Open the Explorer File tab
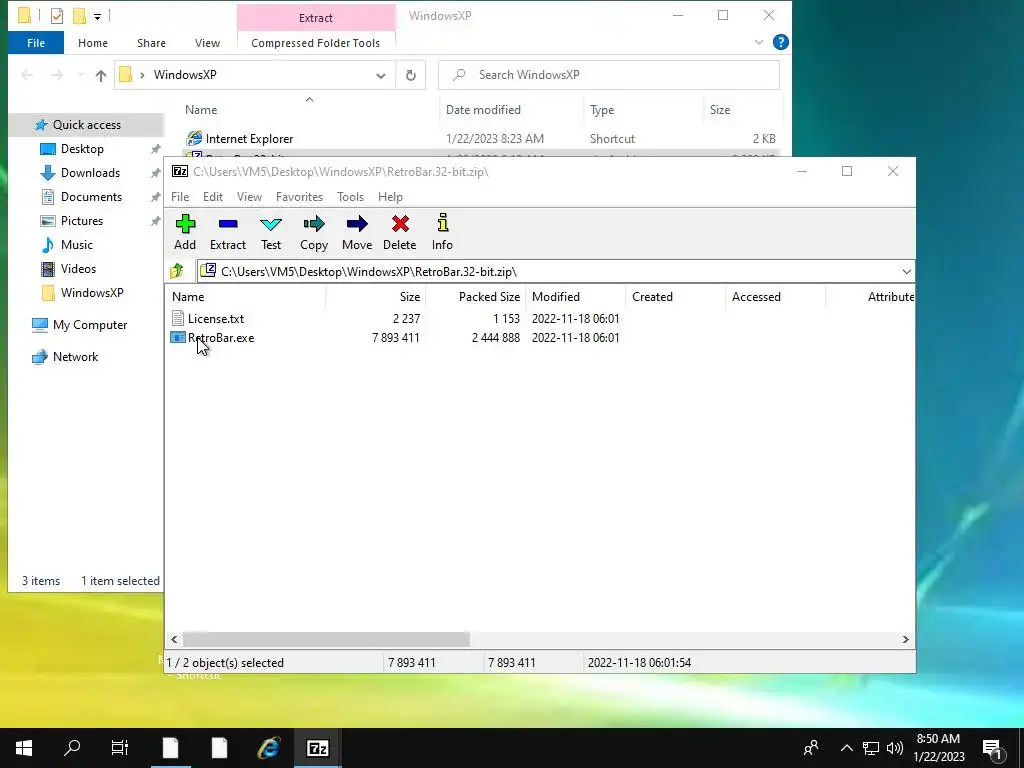1024x768 pixels. tap(36, 43)
